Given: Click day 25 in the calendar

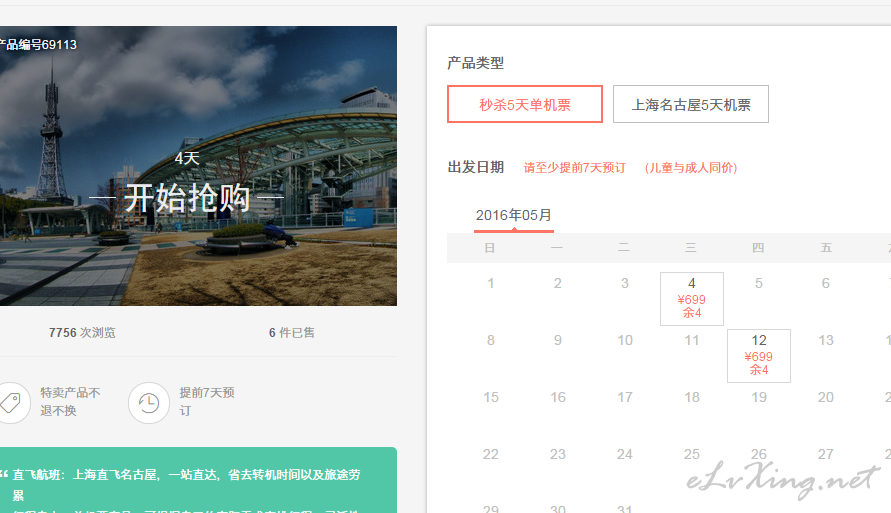Looking at the screenshot, I should [692, 454].
